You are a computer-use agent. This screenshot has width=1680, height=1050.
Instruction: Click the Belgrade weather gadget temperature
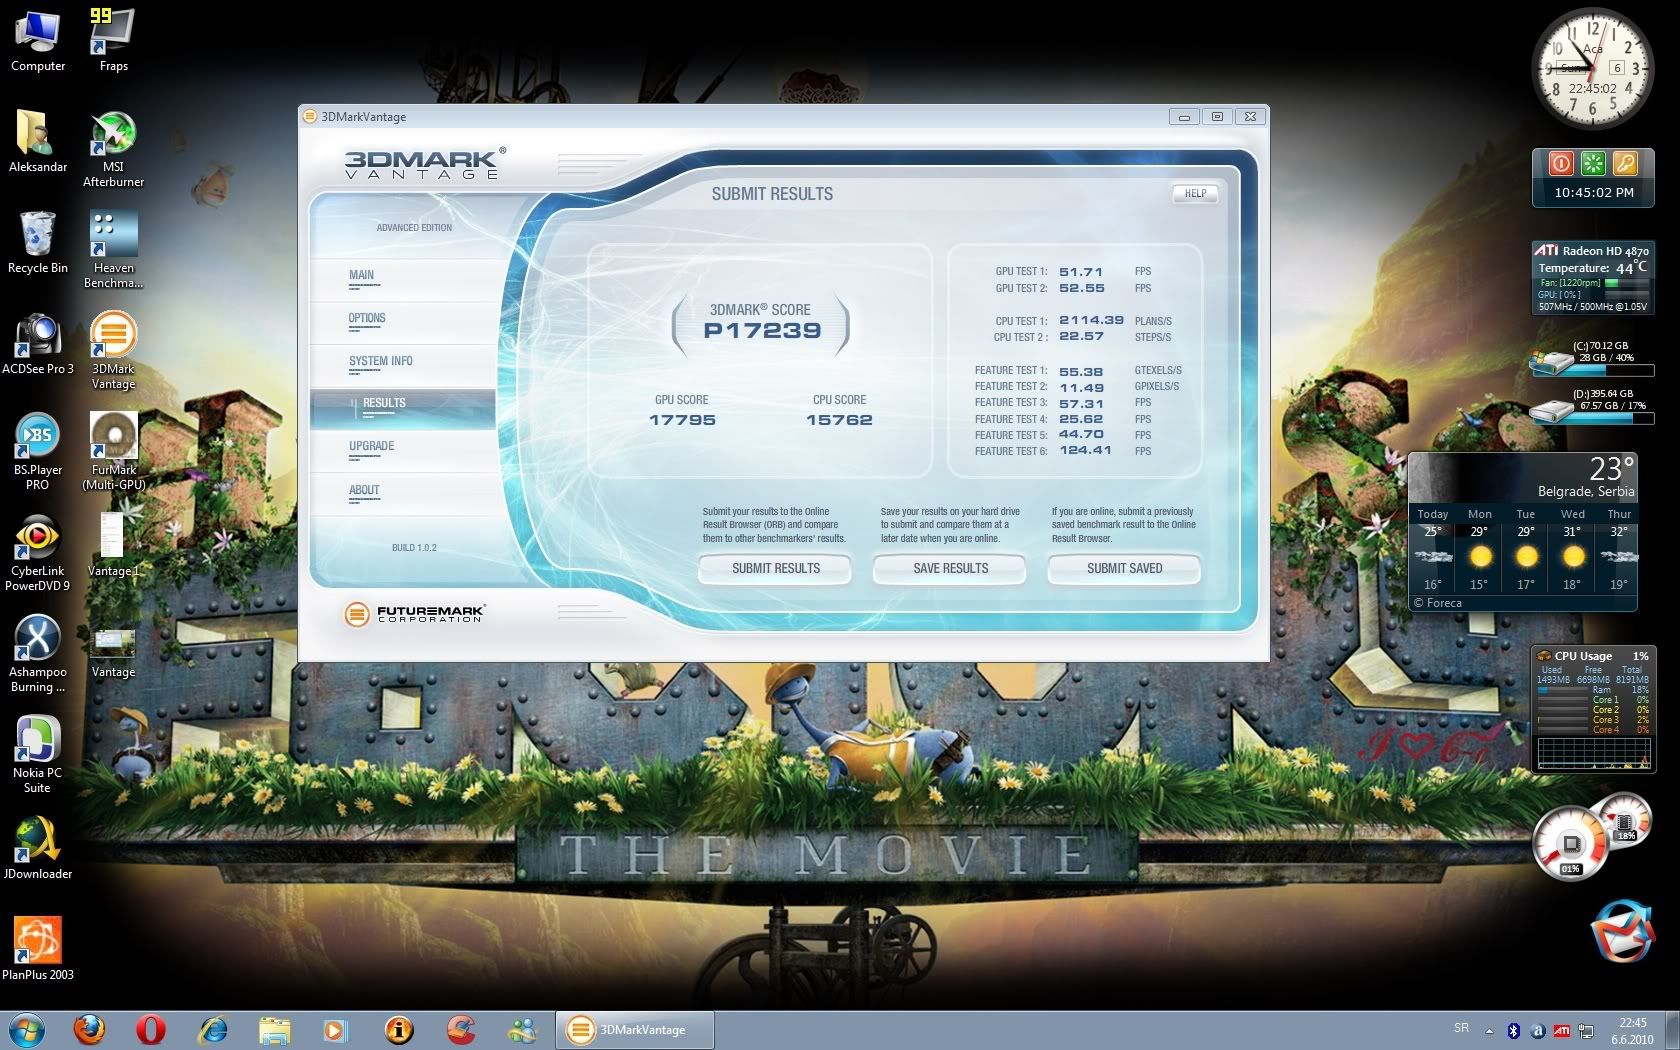point(1611,469)
